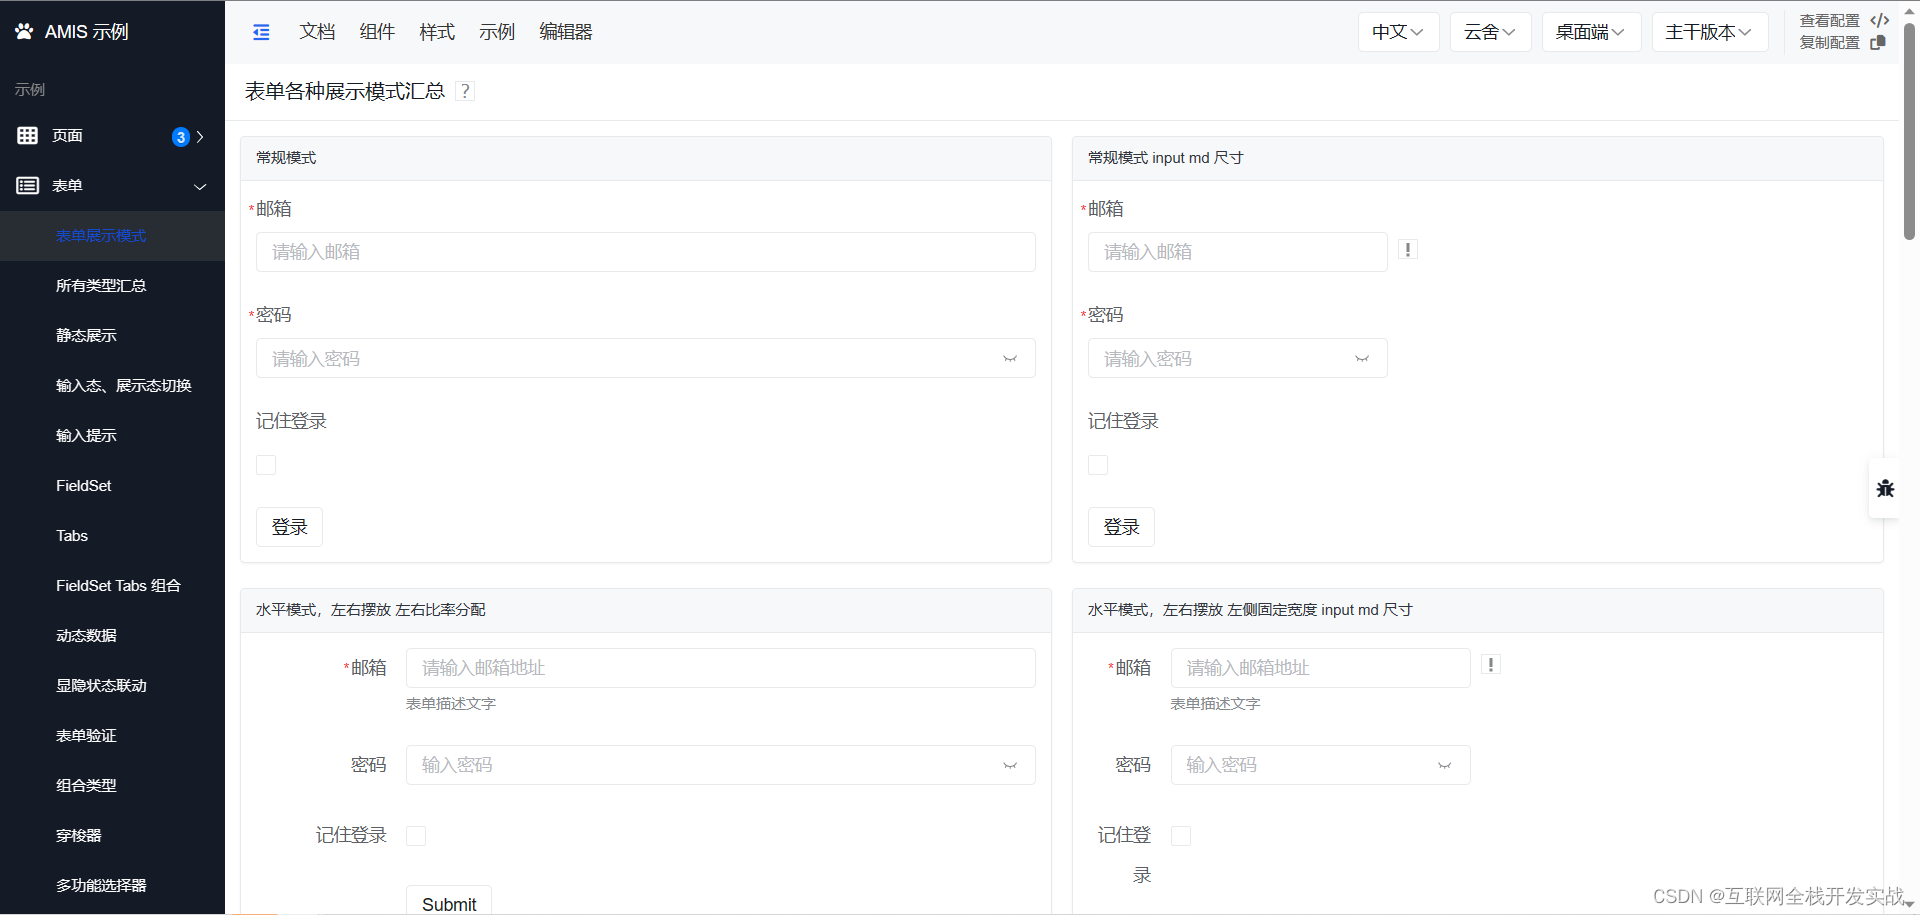Focus 输入密码 input in 左右比率分配 panel
The height and width of the screenshot is (915, 1920).
point(721,765)
